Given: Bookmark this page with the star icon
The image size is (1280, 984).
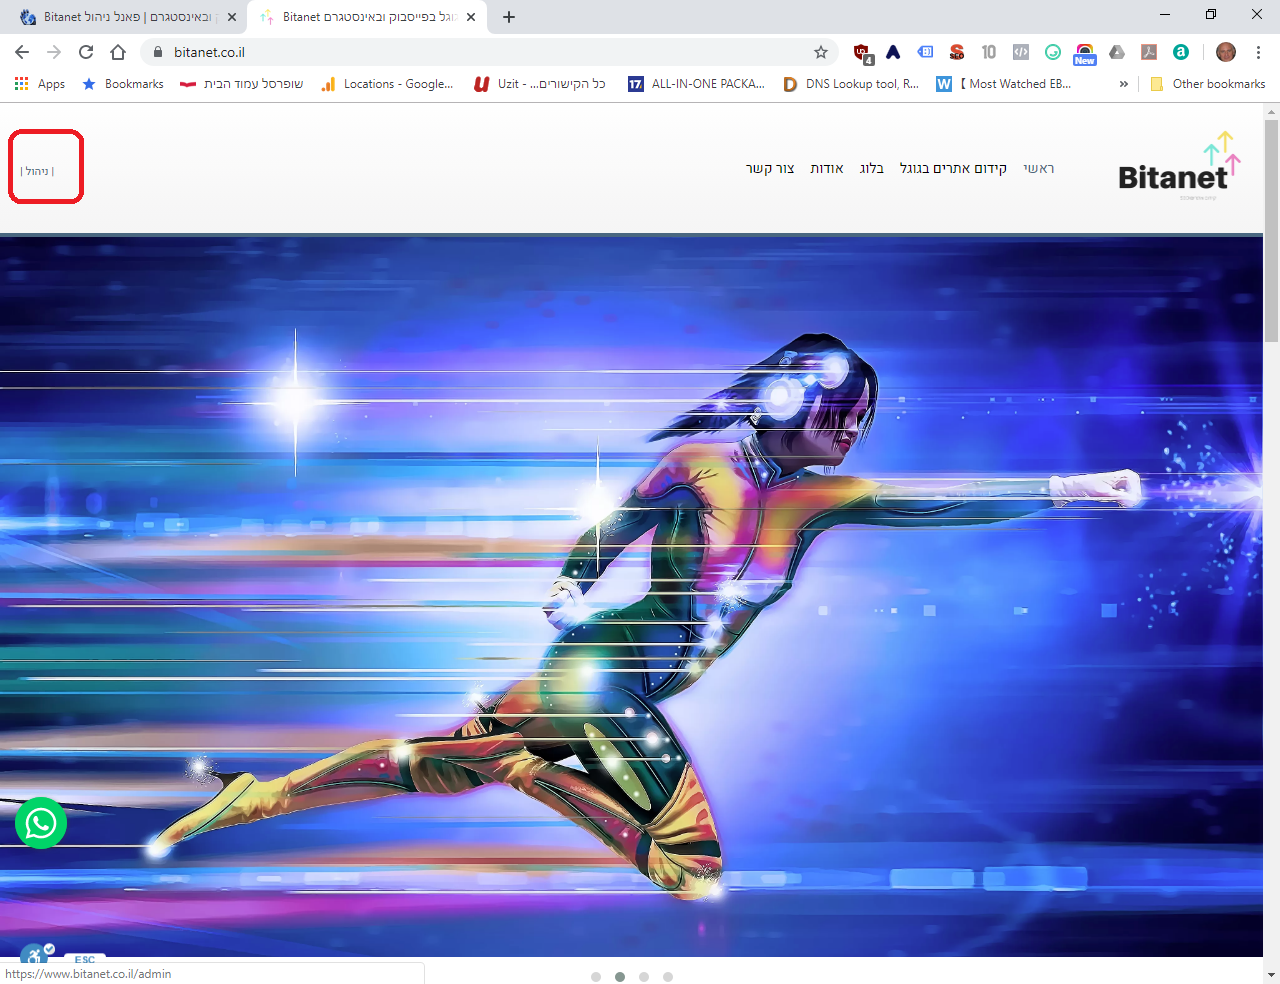Looking at the screenshot, I should click(821, 52).
